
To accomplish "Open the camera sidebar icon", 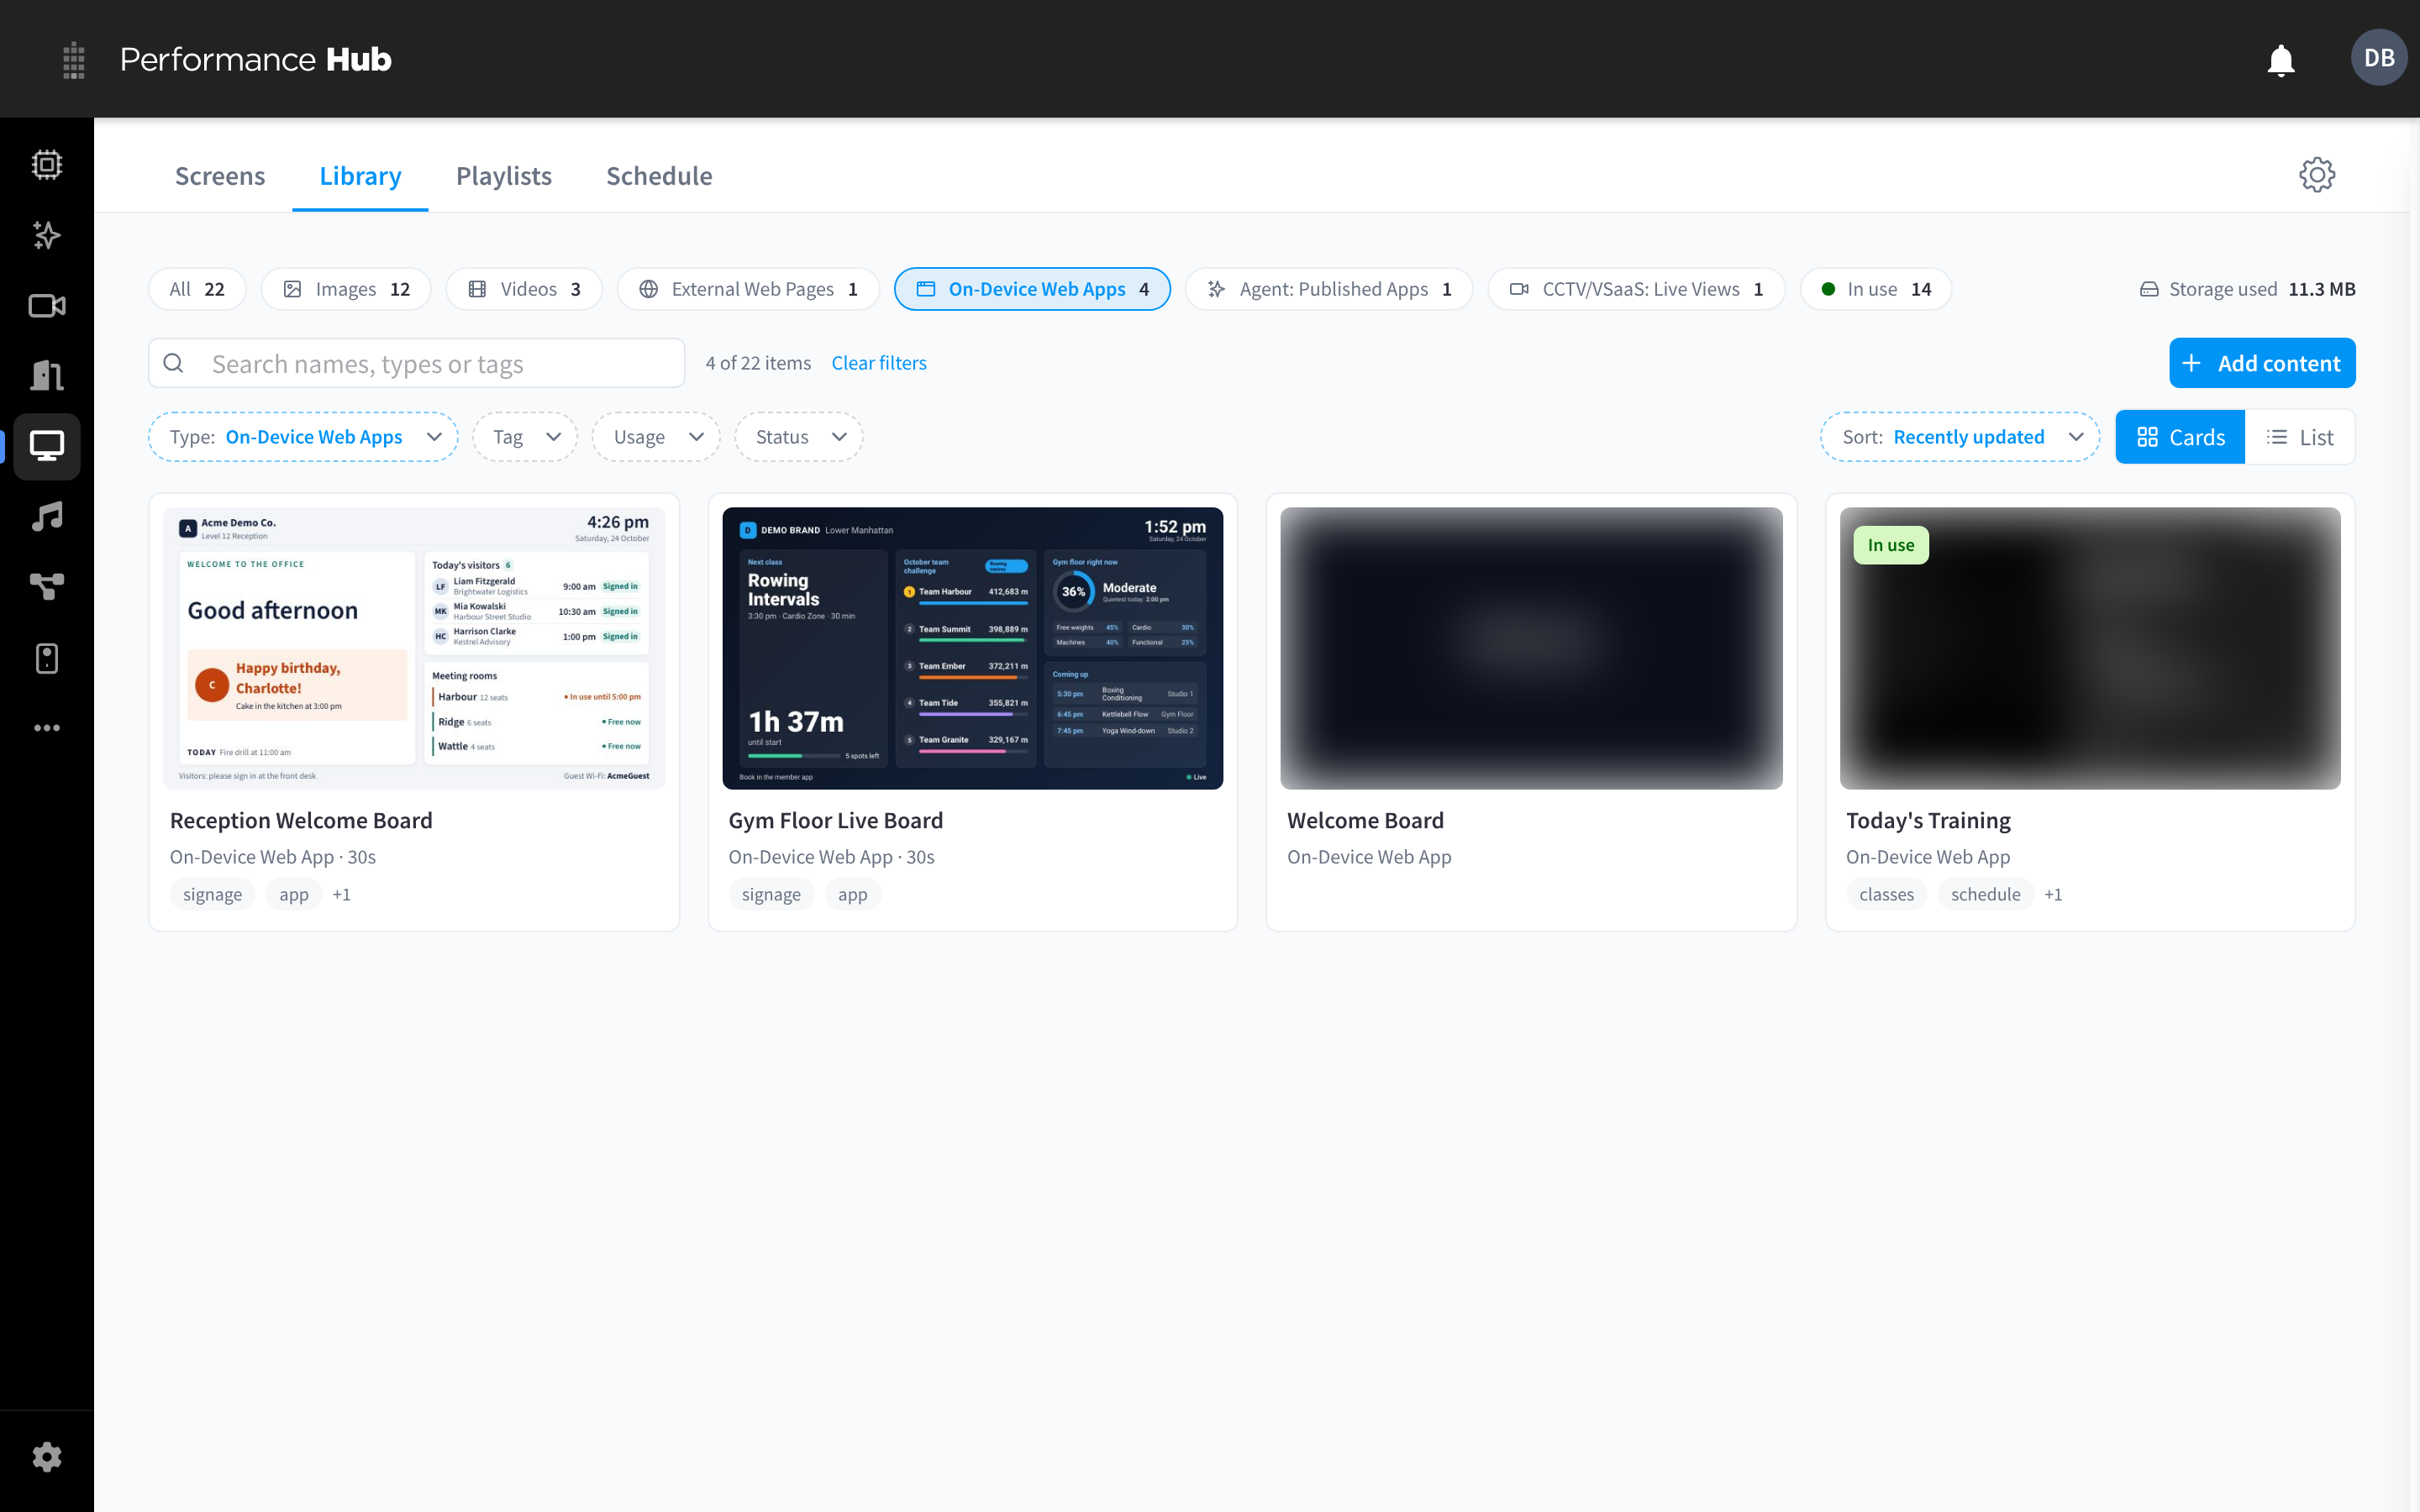I will coord(47,306).
